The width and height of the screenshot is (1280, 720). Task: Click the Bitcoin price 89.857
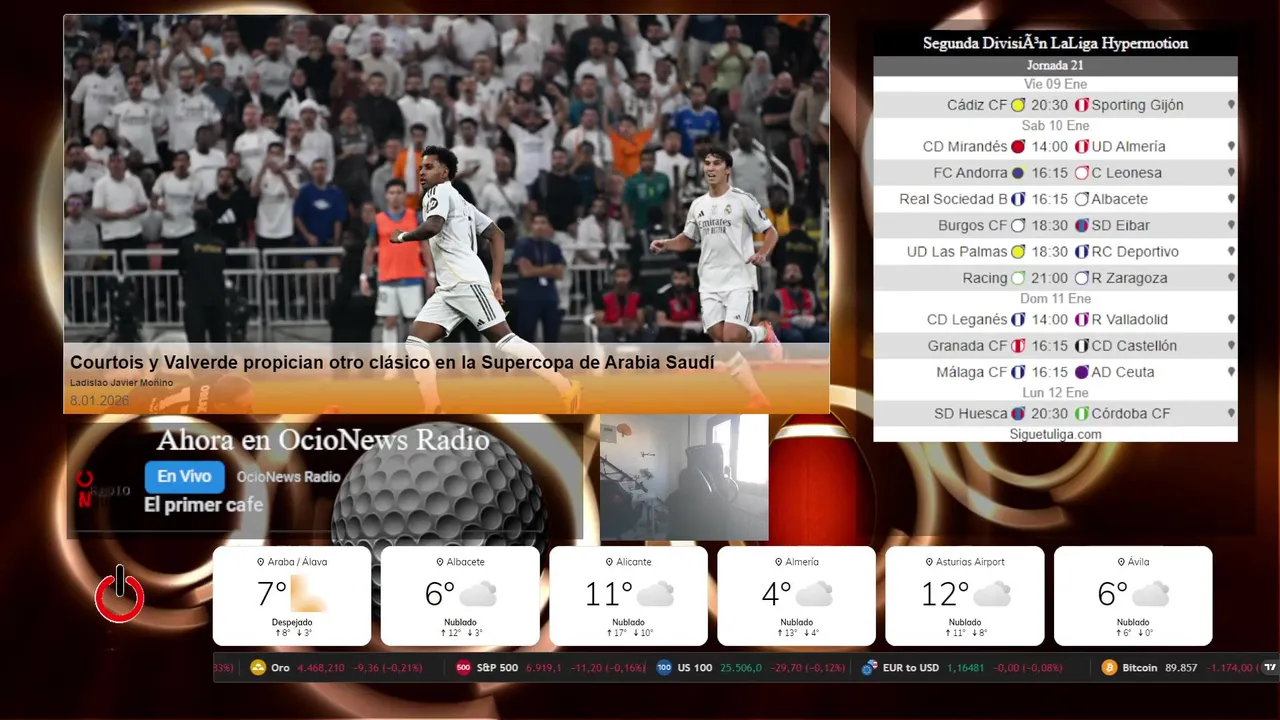tap(1181, 668)
